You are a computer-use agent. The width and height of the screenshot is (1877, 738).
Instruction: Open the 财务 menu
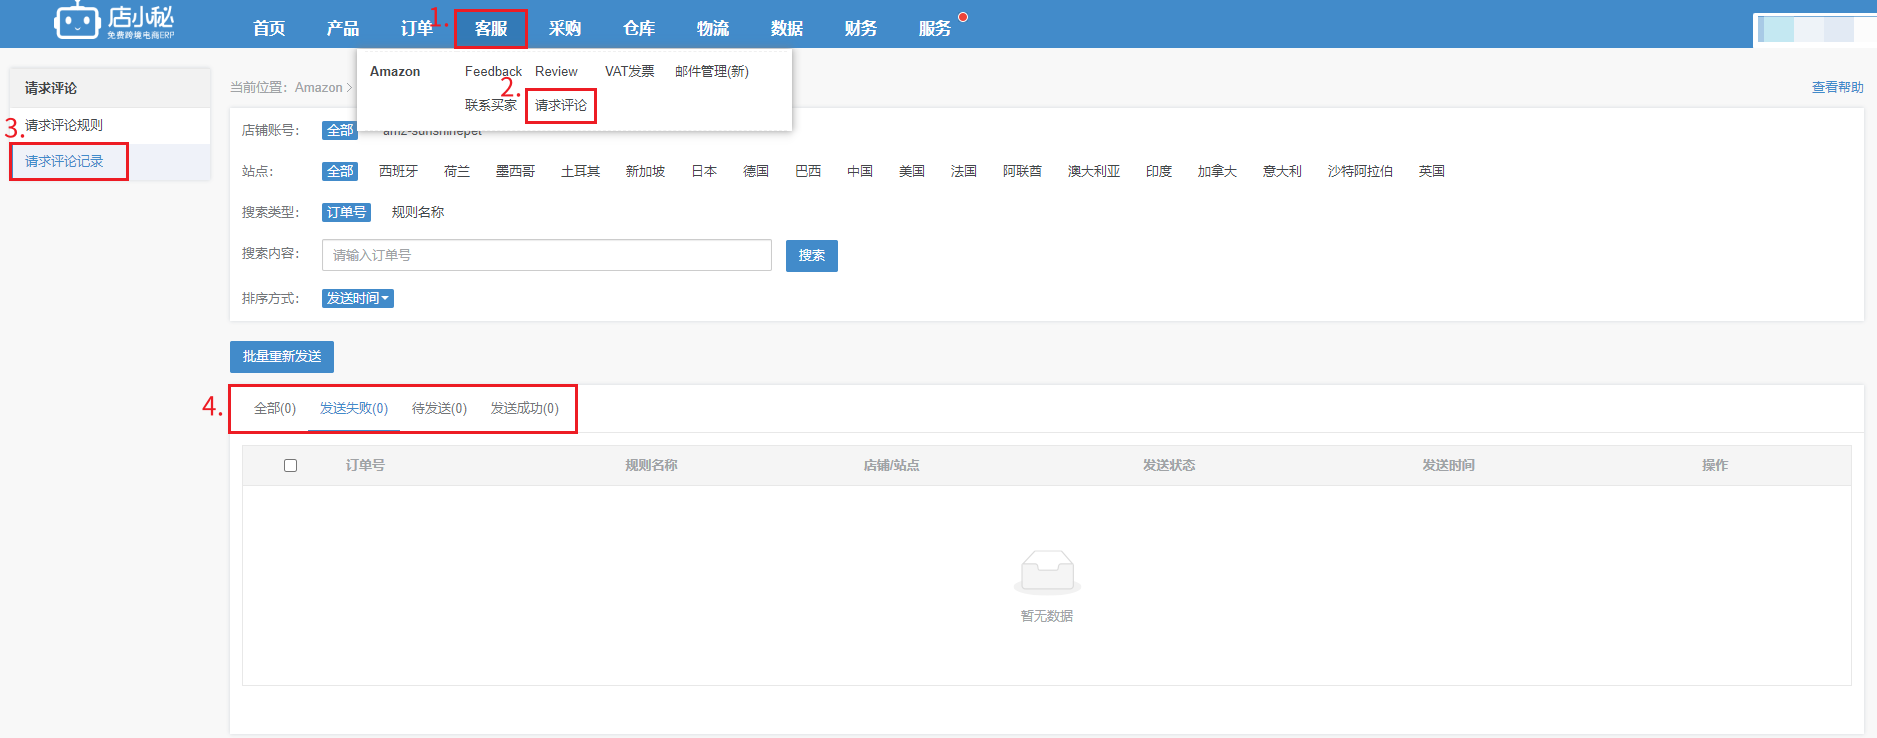point(861,28)
